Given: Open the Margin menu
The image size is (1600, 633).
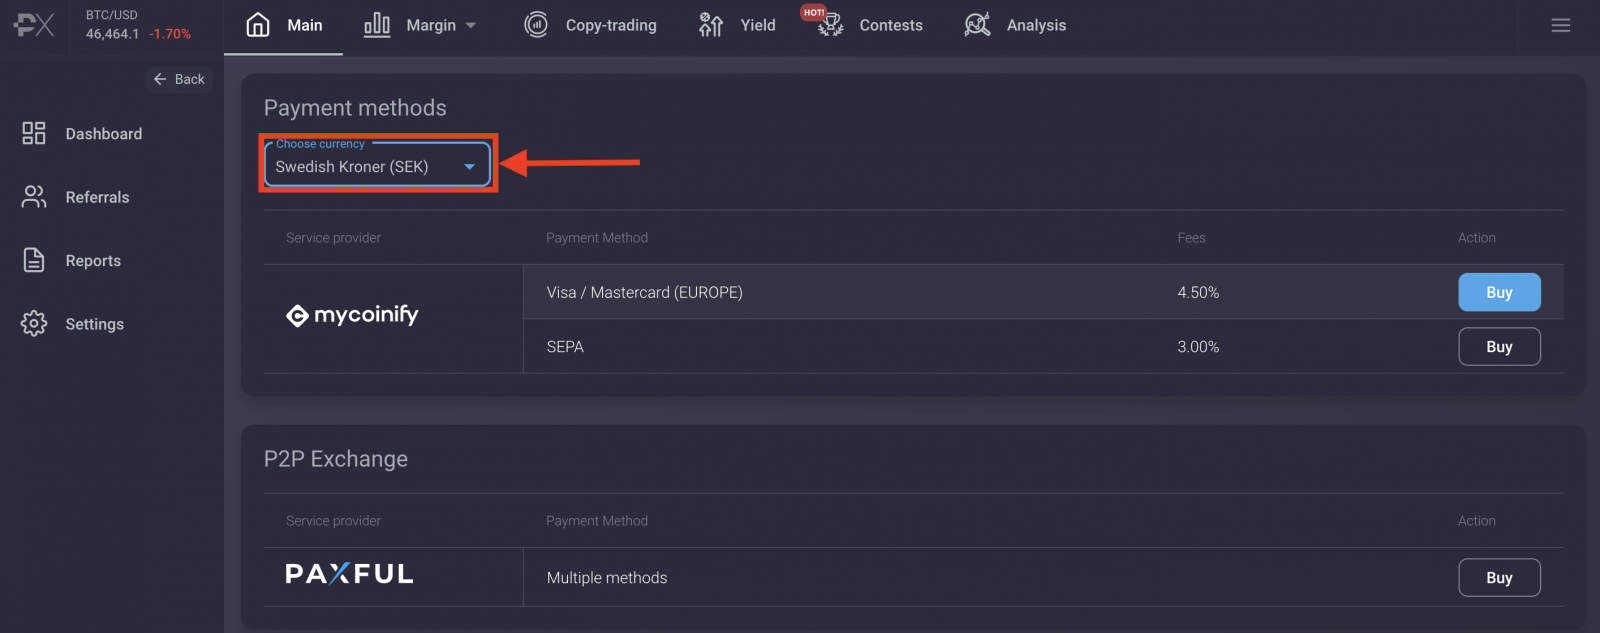Looking at the screenshot, I should [420, 26].
